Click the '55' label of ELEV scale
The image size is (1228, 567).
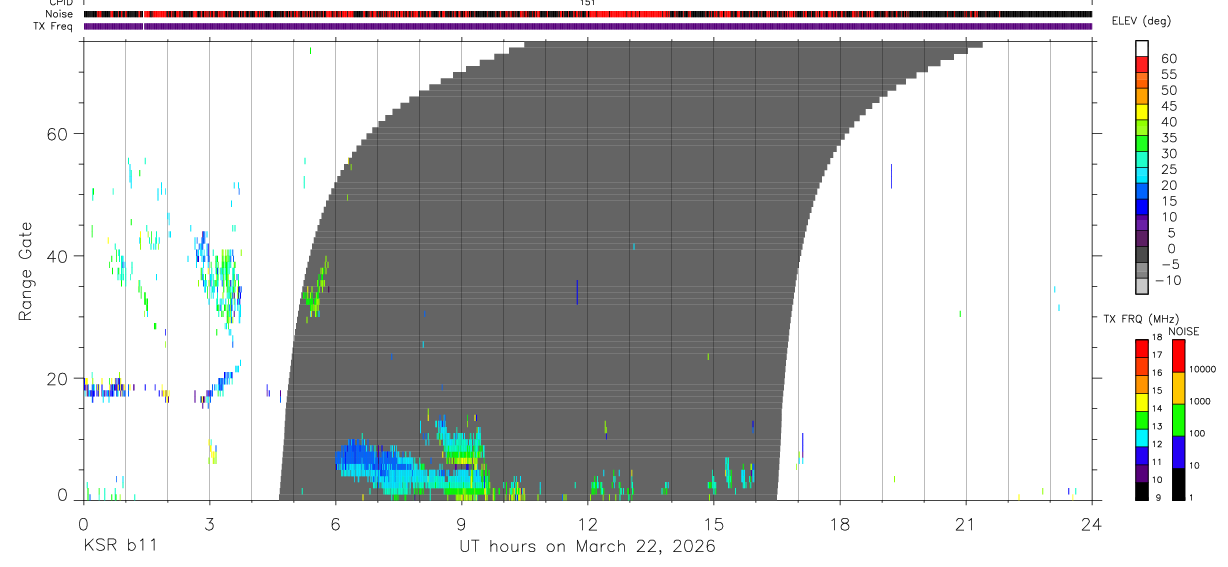coord(1168,74)
